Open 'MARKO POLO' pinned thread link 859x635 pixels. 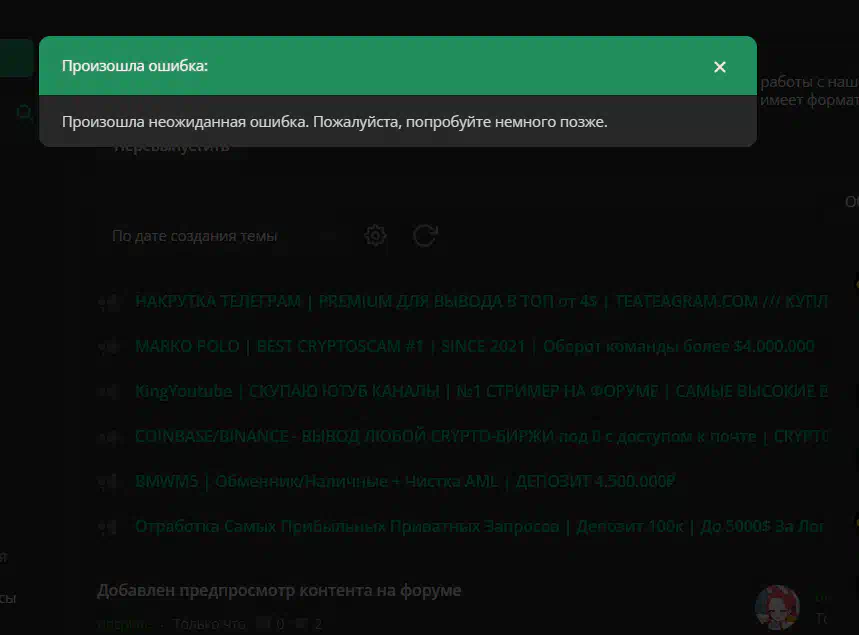click(x=474, y=346)
